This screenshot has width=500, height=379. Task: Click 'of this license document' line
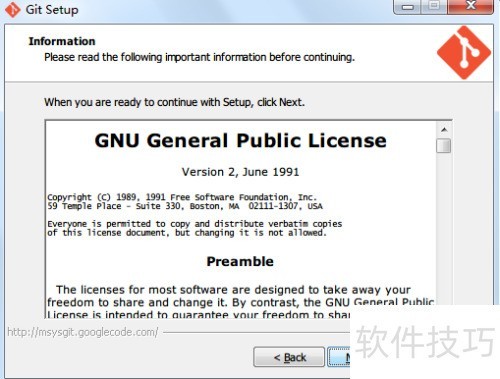pyautogui.click(x=187, y=233)
